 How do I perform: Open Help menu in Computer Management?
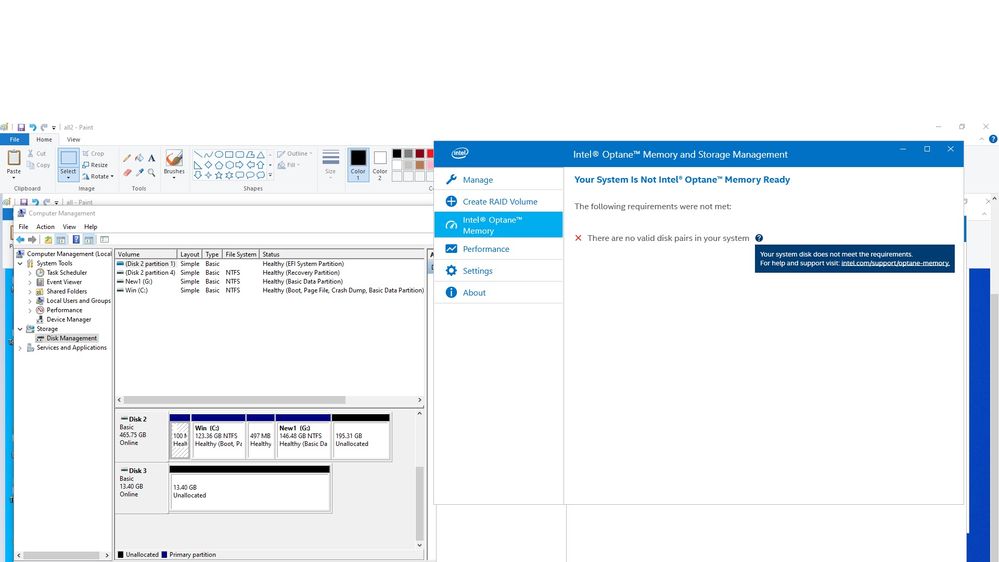click(90, 227)
